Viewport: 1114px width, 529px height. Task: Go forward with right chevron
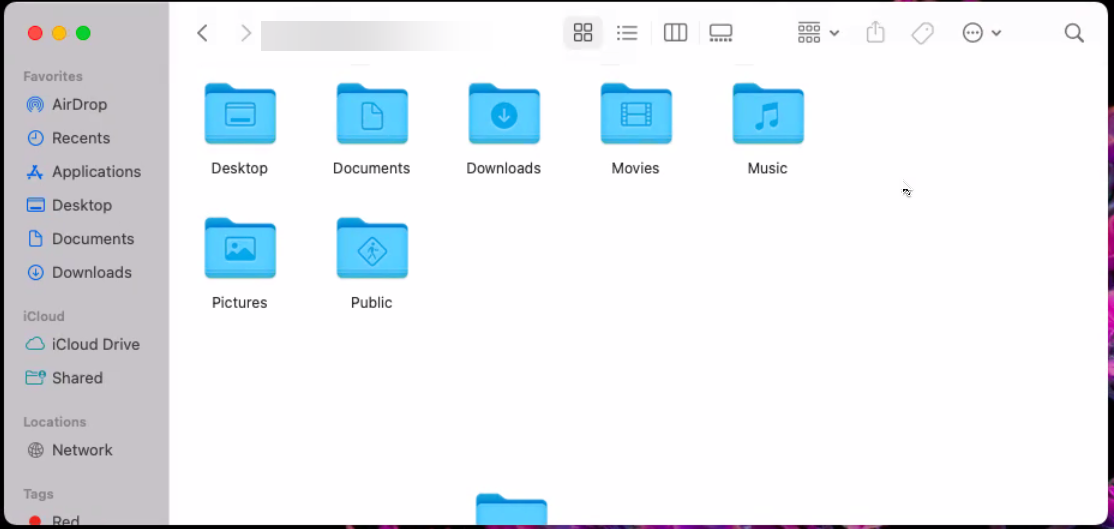point(246,33)
